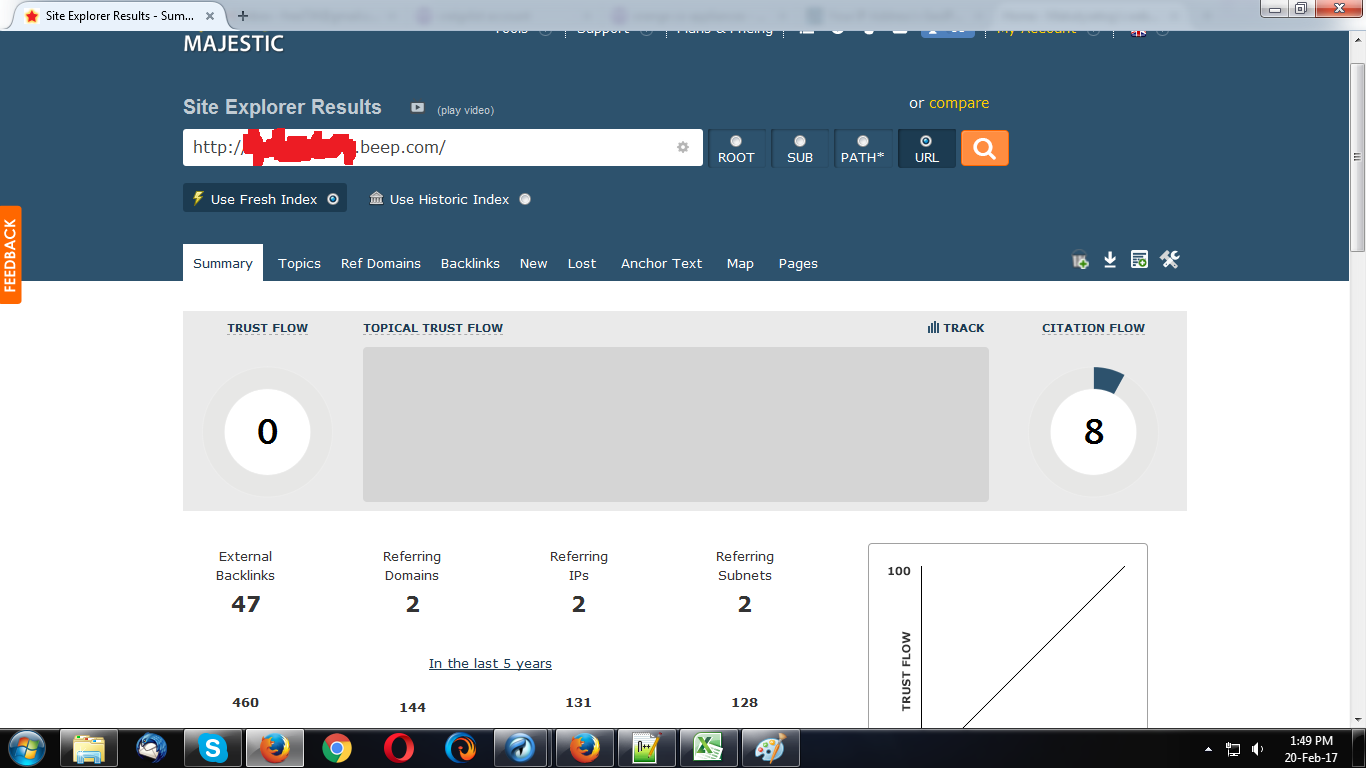
Task: Open Paint from the taskbar
Action: 770,748
